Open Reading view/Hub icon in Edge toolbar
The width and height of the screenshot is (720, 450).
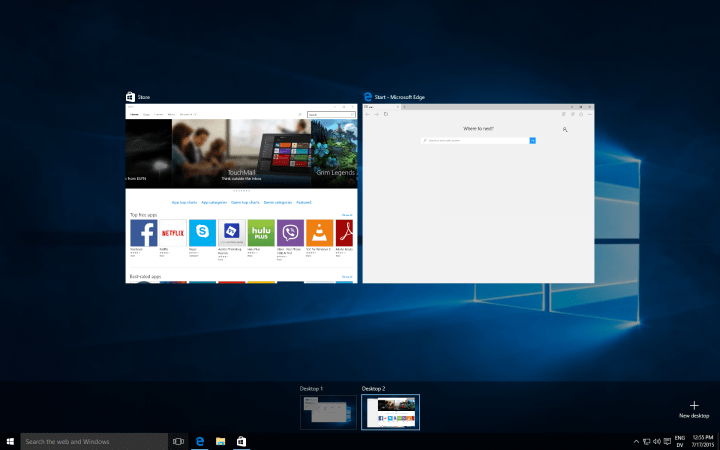click(564, 114)
